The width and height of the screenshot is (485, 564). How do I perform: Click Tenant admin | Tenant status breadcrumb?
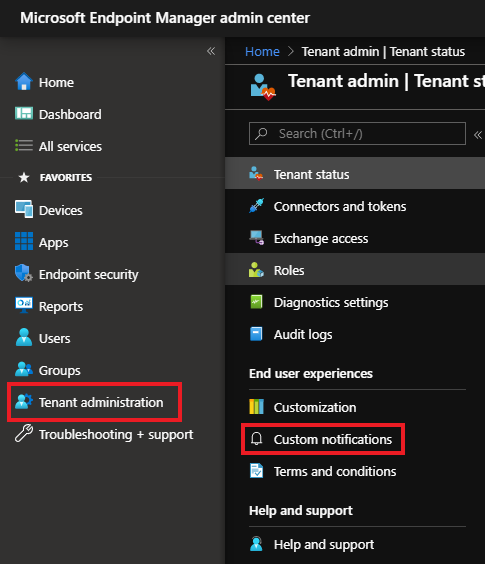[383, 51]
